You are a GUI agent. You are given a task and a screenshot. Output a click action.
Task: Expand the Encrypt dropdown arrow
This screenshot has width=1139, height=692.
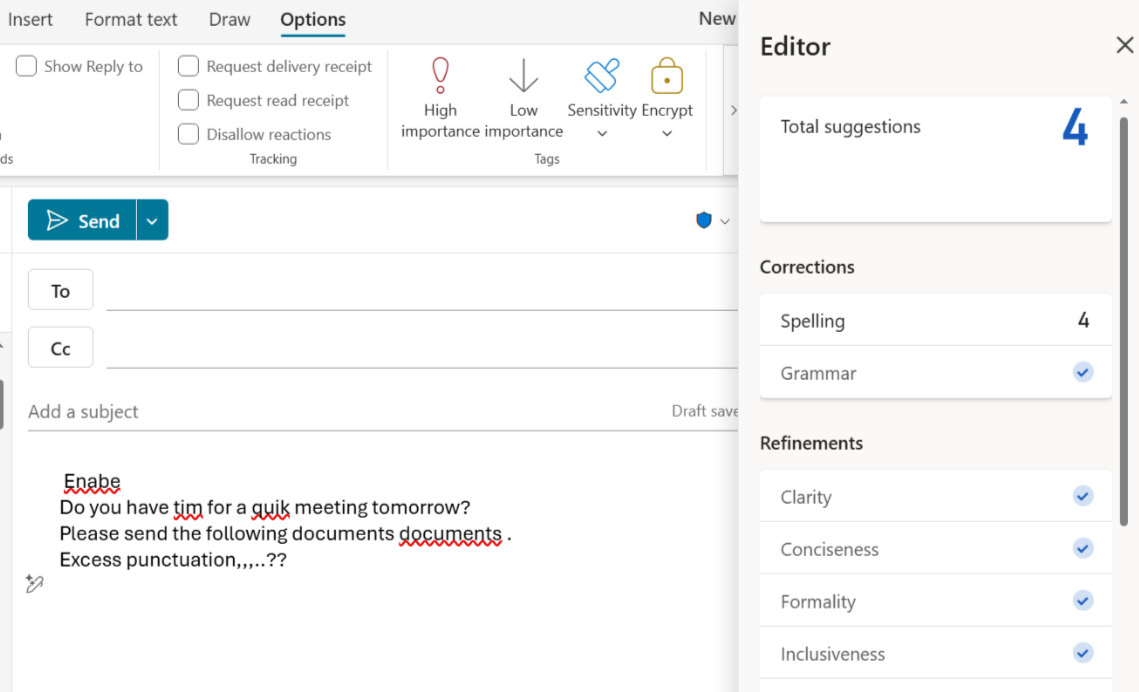(x=667, y=134)
